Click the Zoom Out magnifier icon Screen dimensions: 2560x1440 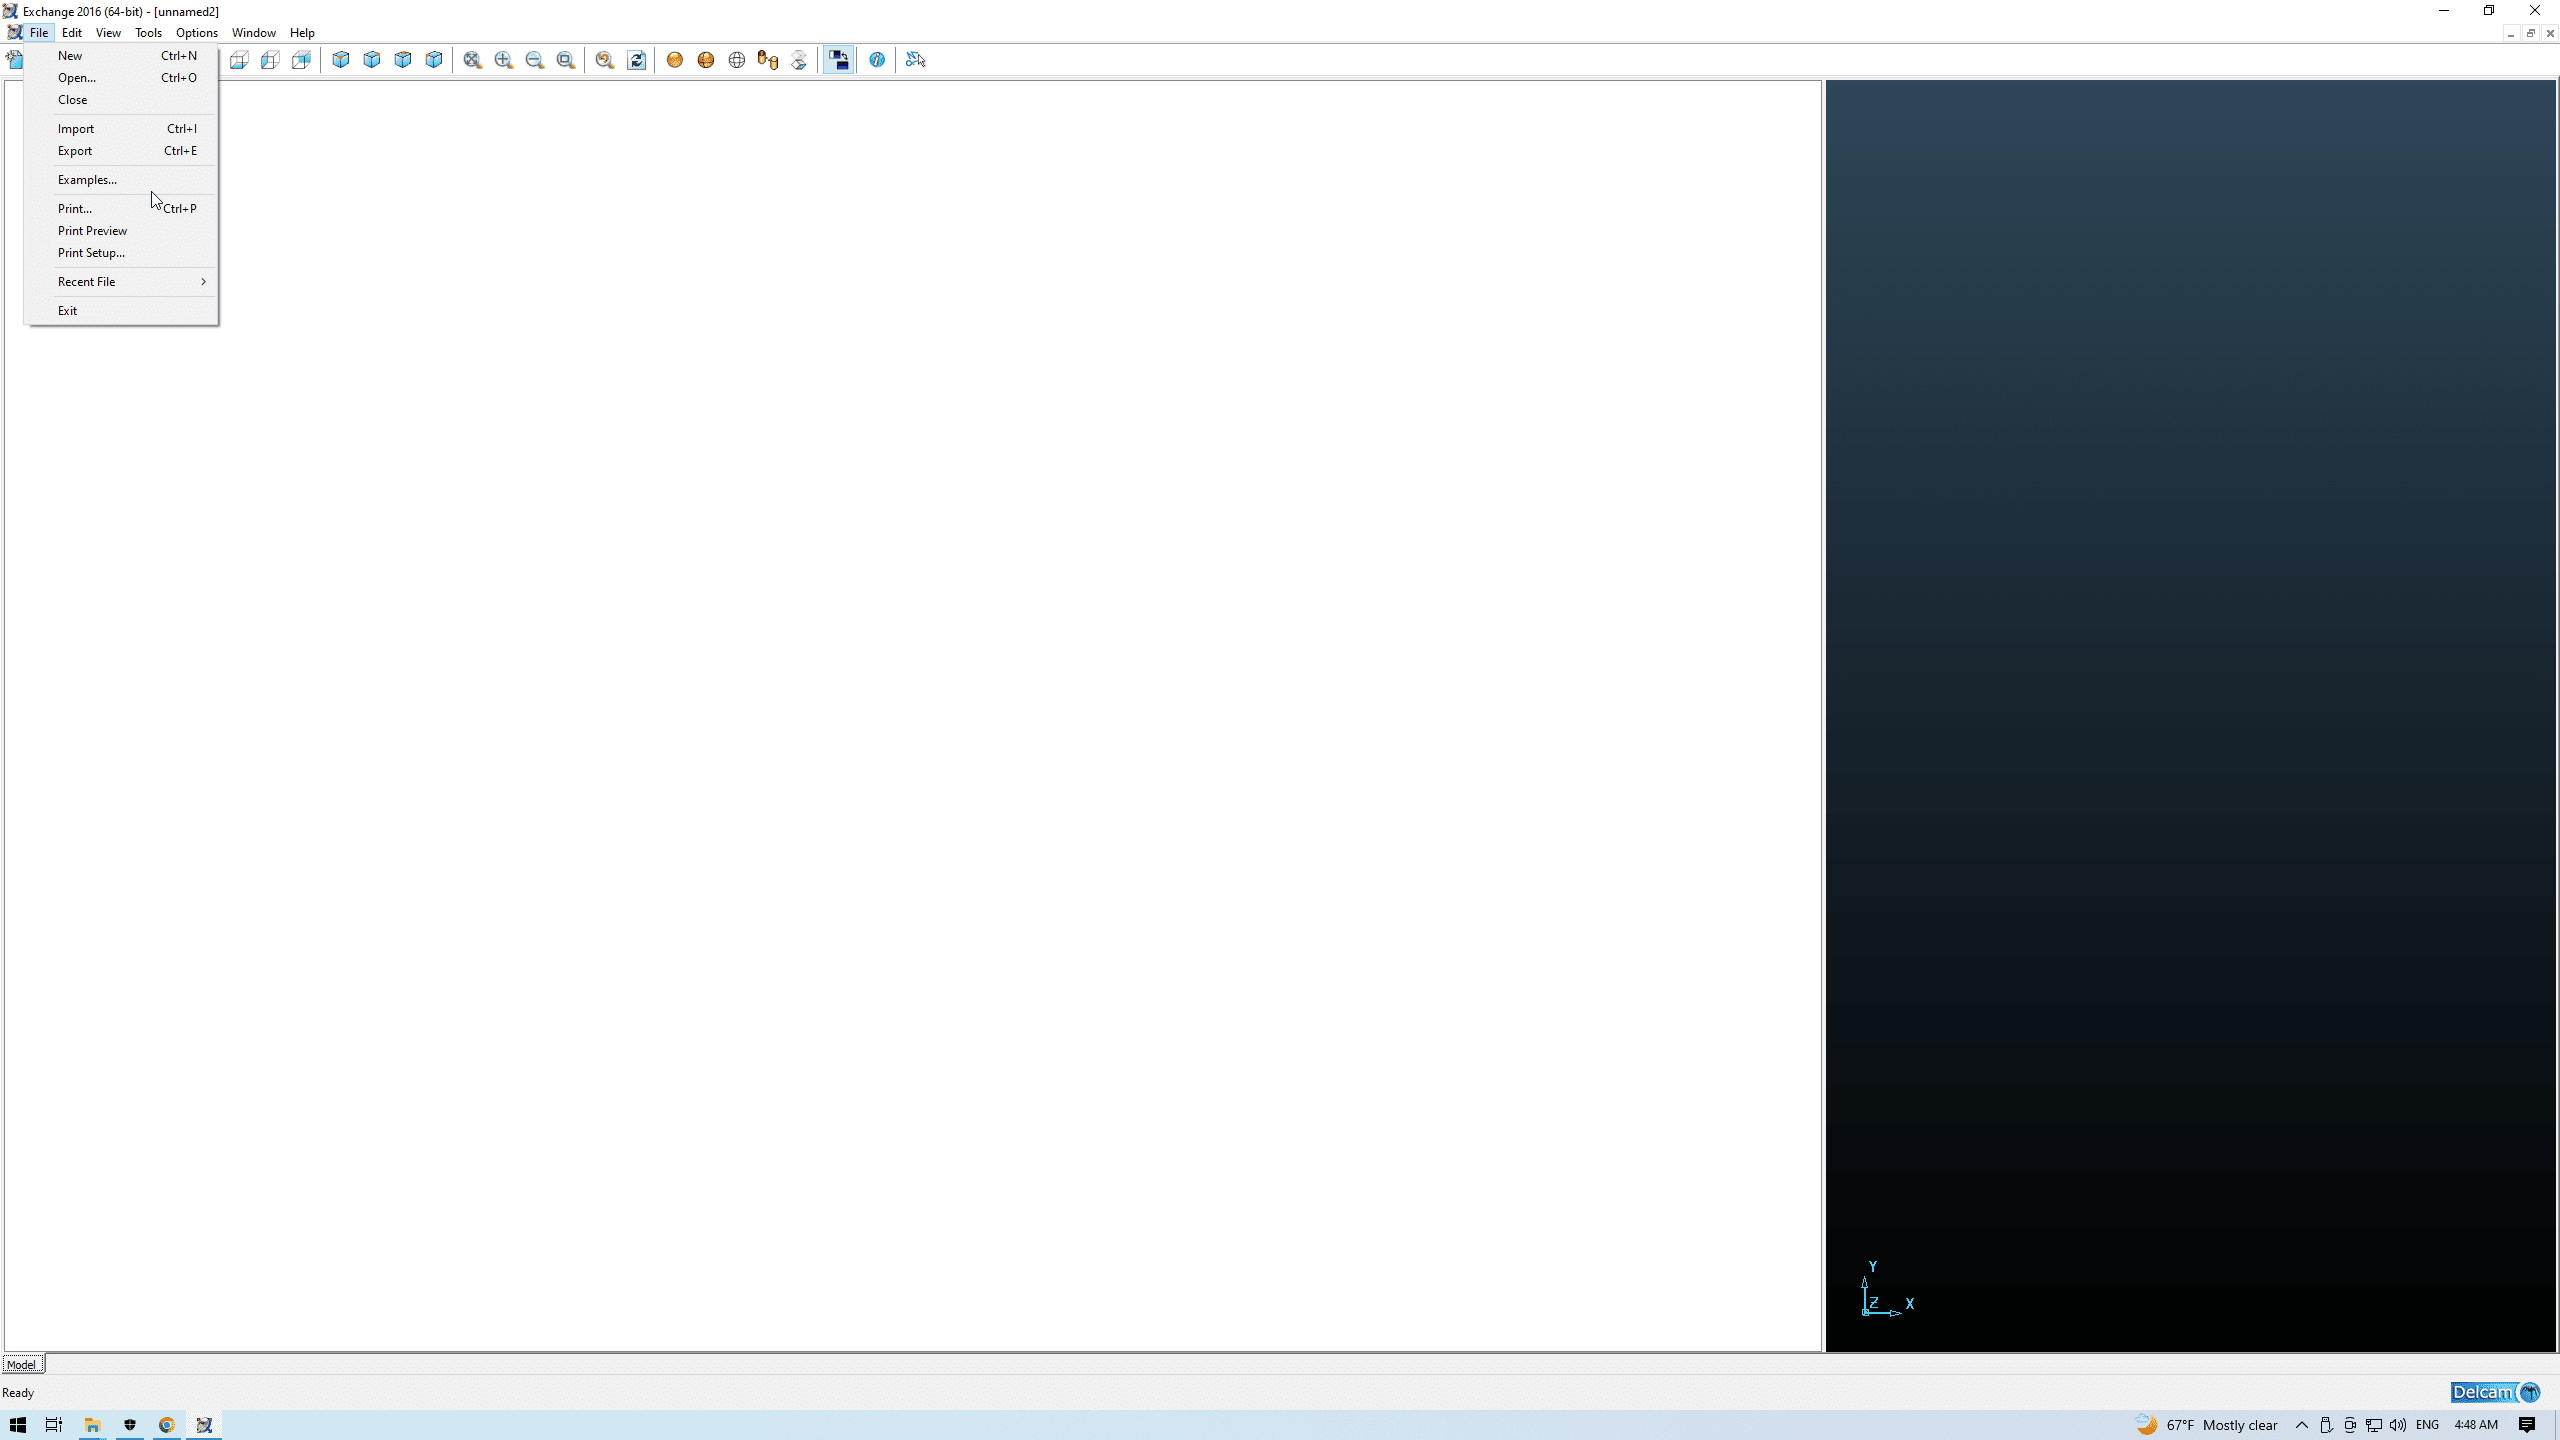[x=534, y=60]
